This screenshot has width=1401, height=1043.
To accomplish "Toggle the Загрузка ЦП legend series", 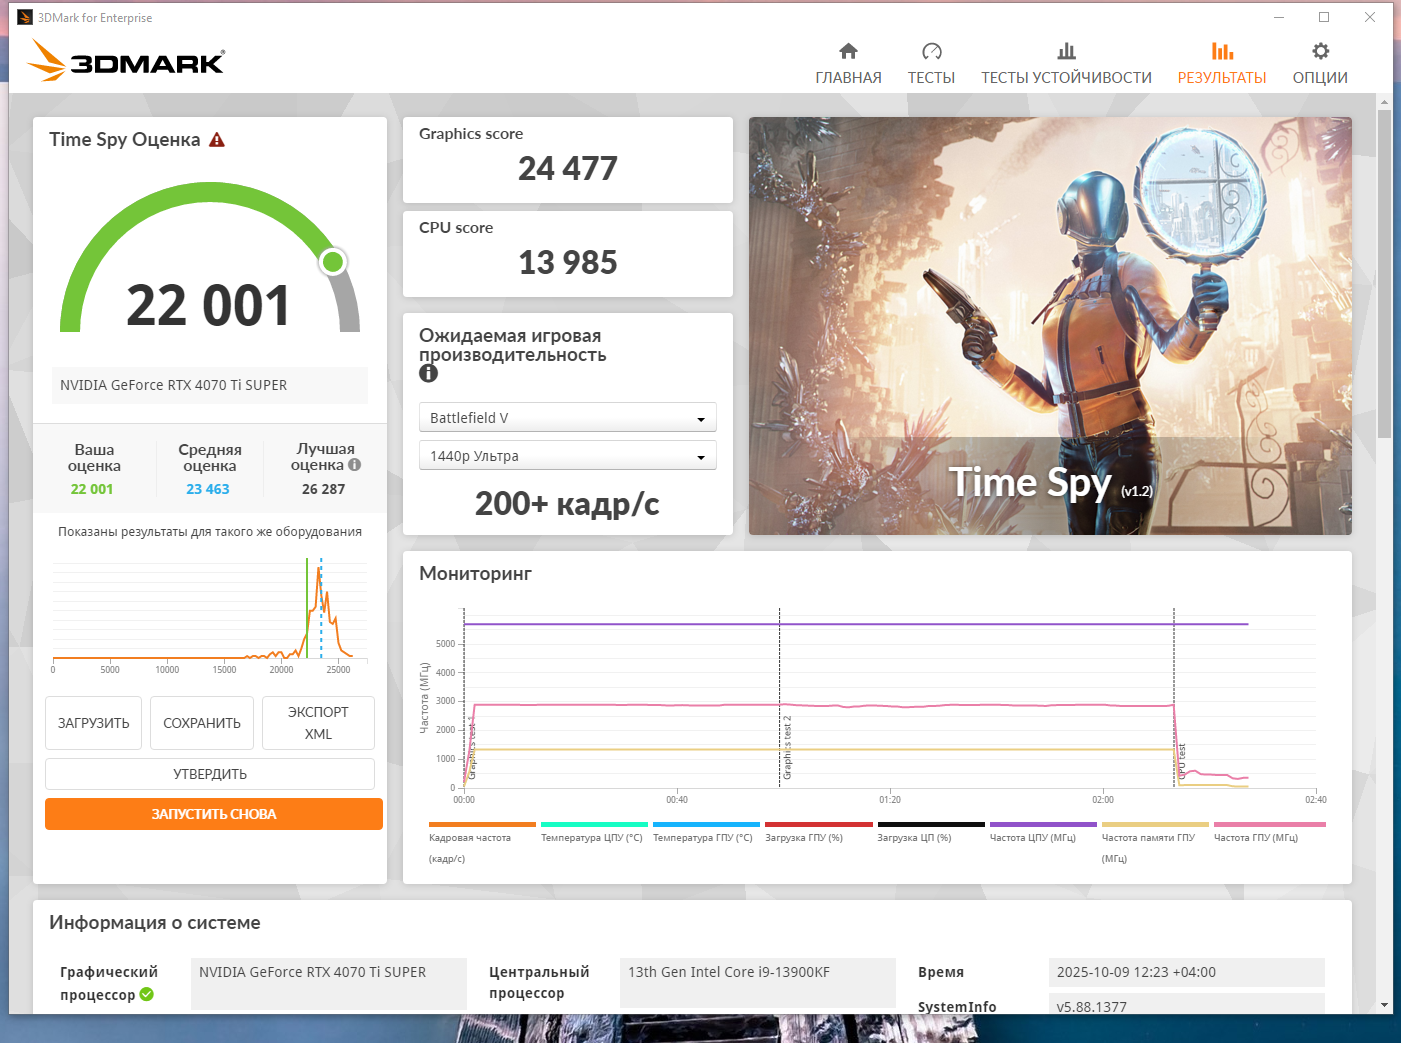I will click(x=931, y=833).
